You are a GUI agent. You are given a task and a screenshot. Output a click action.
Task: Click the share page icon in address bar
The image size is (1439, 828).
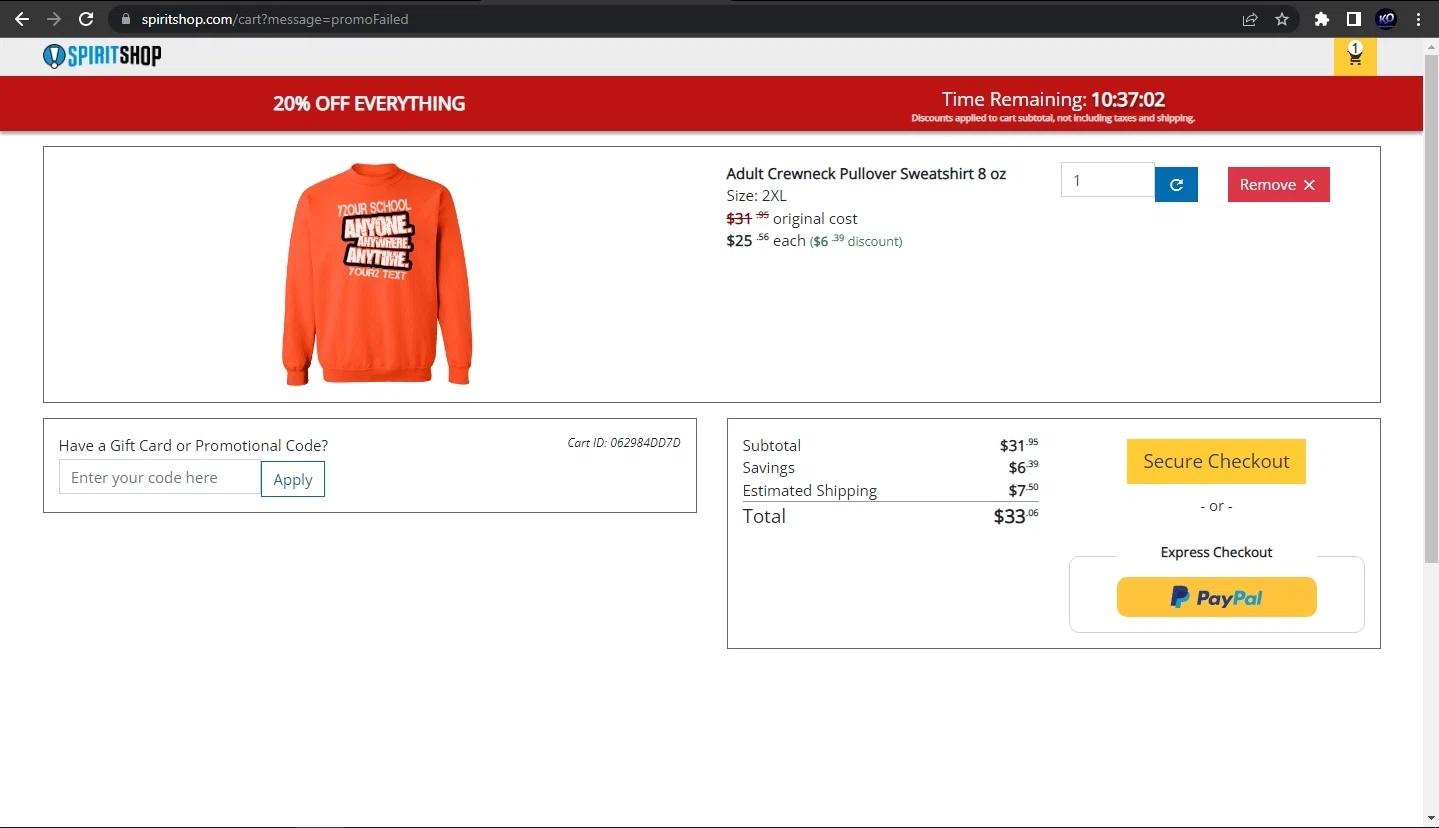point(1250,19)
